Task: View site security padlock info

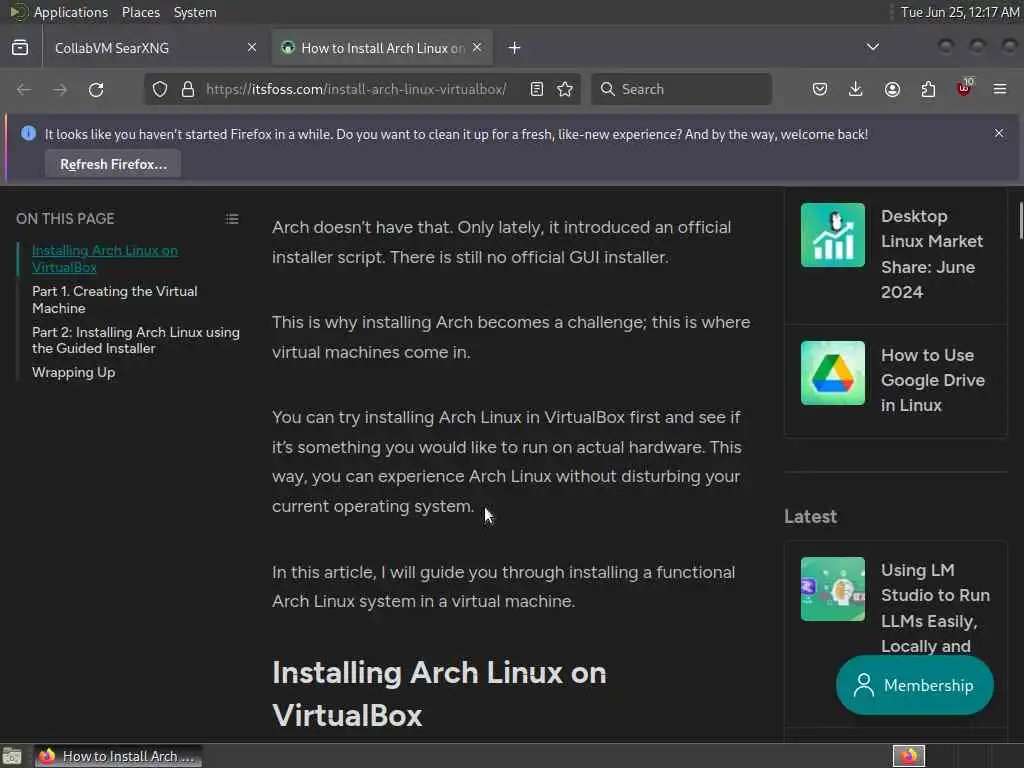Action: pyautogui.click(x=188, y=89)
